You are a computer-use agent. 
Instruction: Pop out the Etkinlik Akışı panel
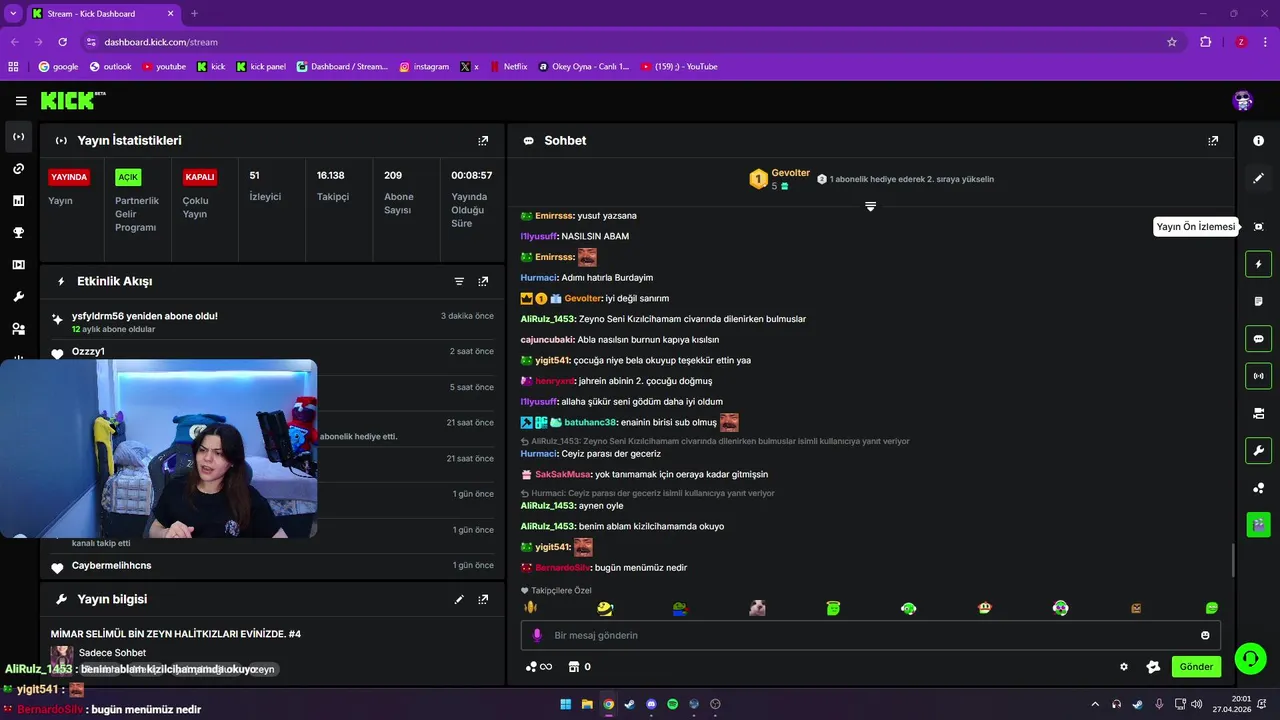[x=483, y=282]
